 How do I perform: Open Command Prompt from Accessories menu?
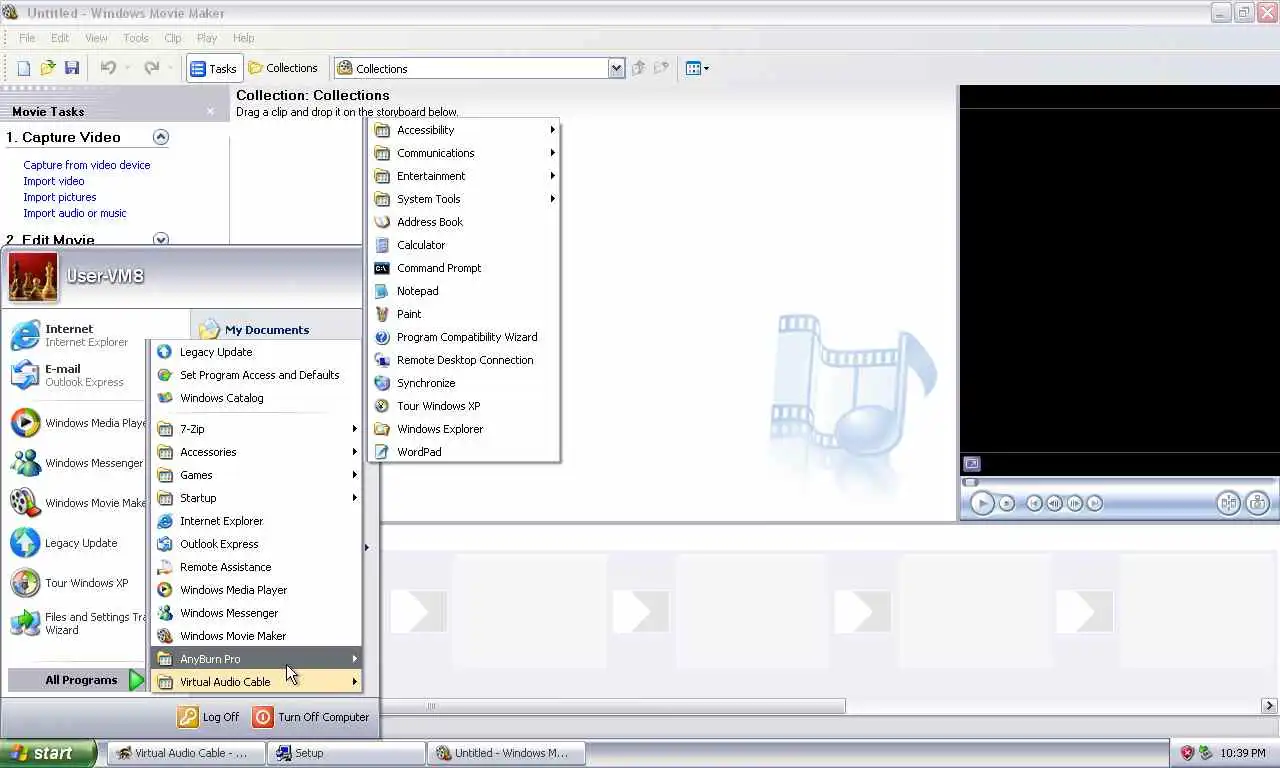[464, 268]
